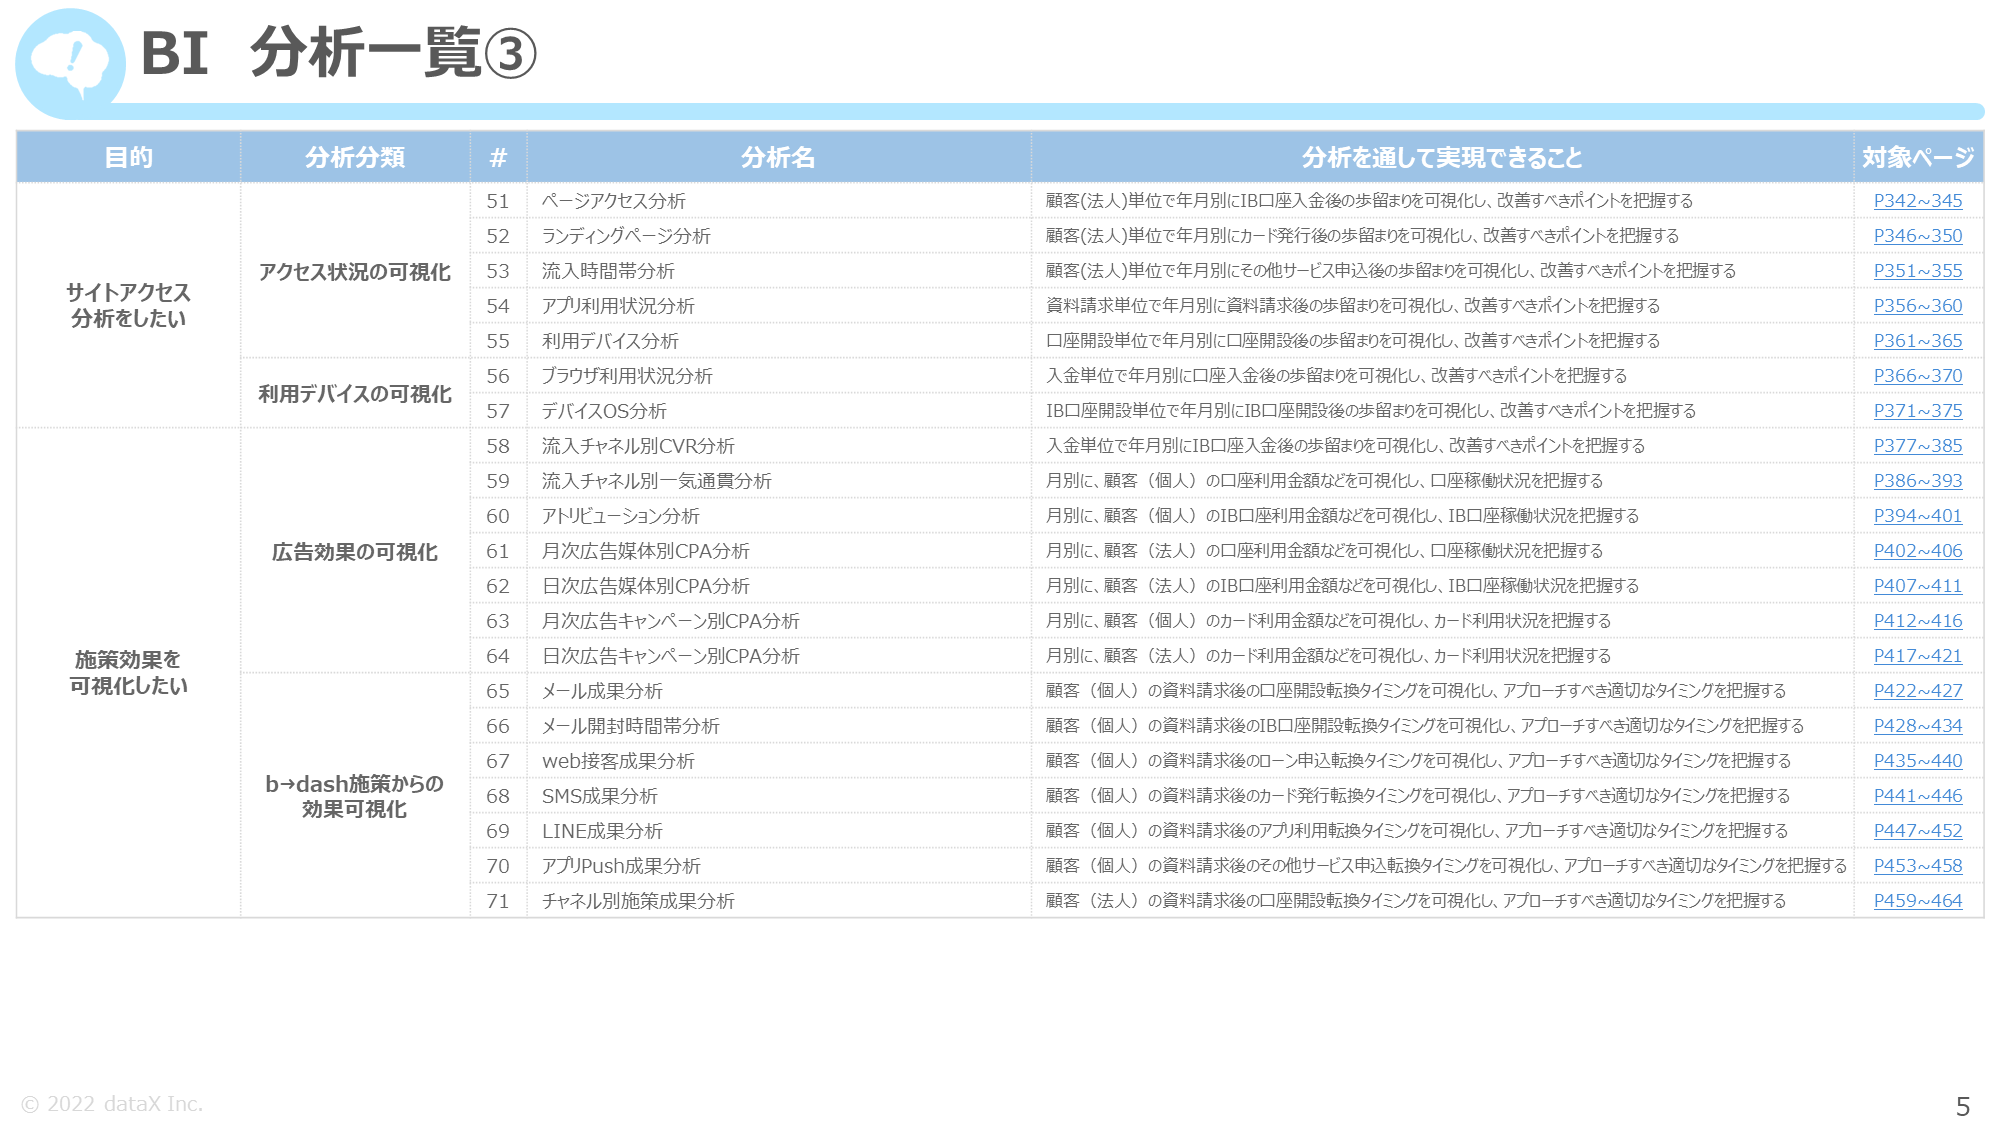This screenshot has height=1125, width=2000.
Task: Open page link P371~375
Action: pos(1917,411)
